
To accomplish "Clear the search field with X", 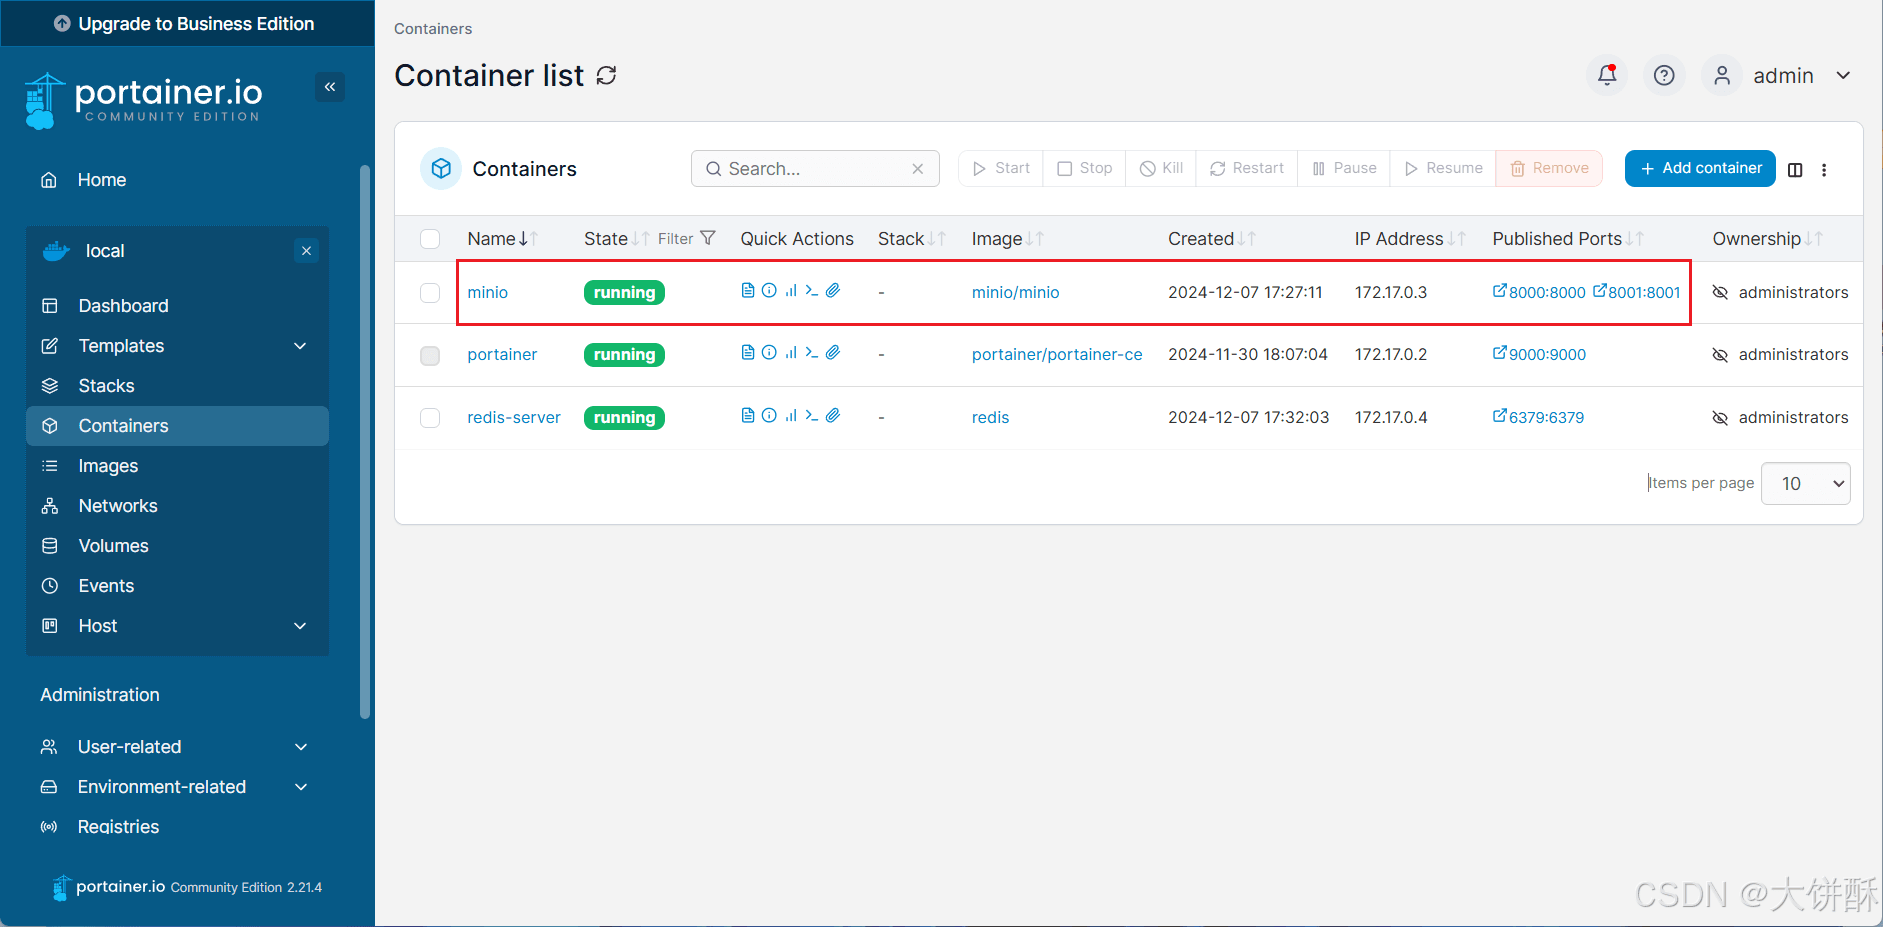I will [x=918, y=169].
